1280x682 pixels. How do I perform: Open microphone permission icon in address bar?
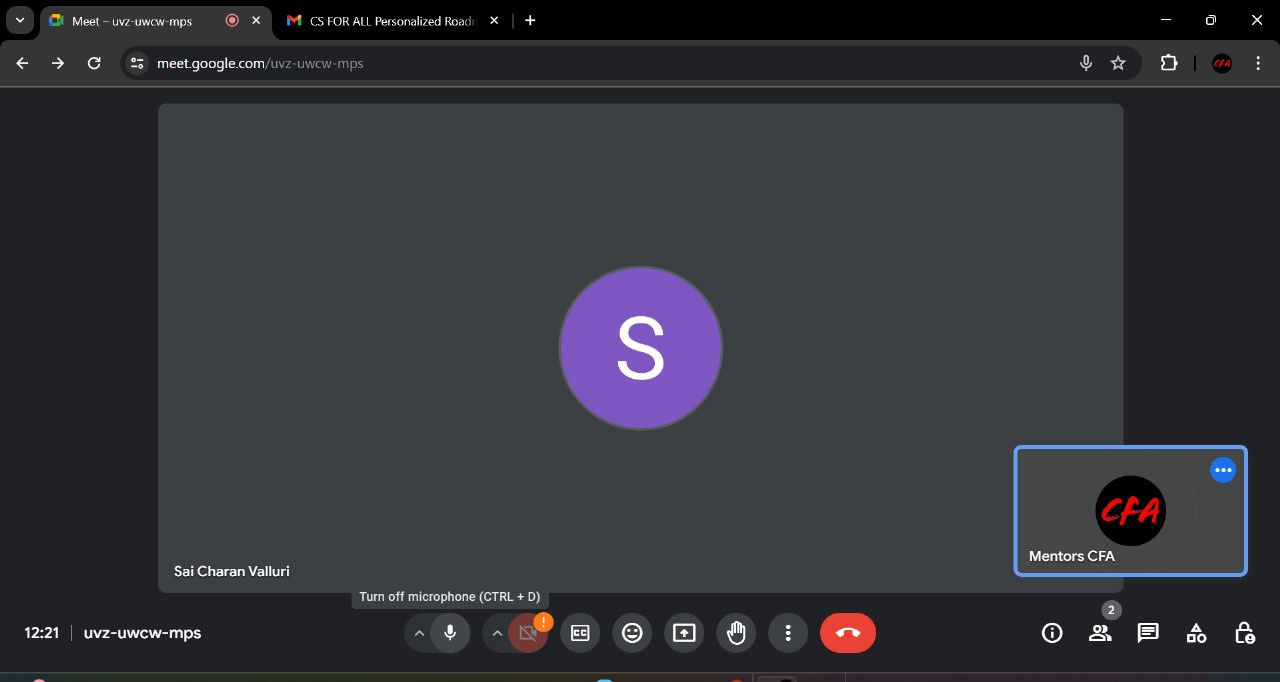1086,63
